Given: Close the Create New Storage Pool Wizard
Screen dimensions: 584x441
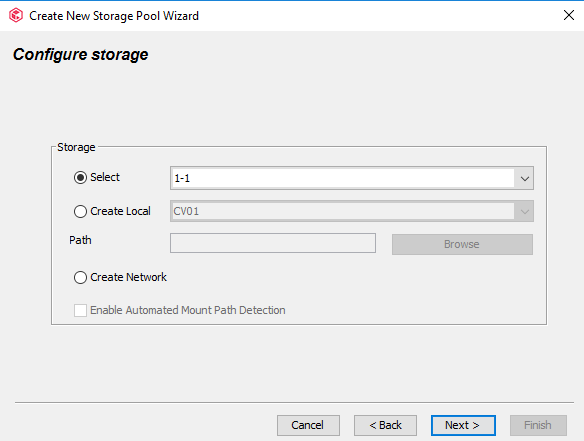Looking at the screenshot, I should click(x=568, y=15).
